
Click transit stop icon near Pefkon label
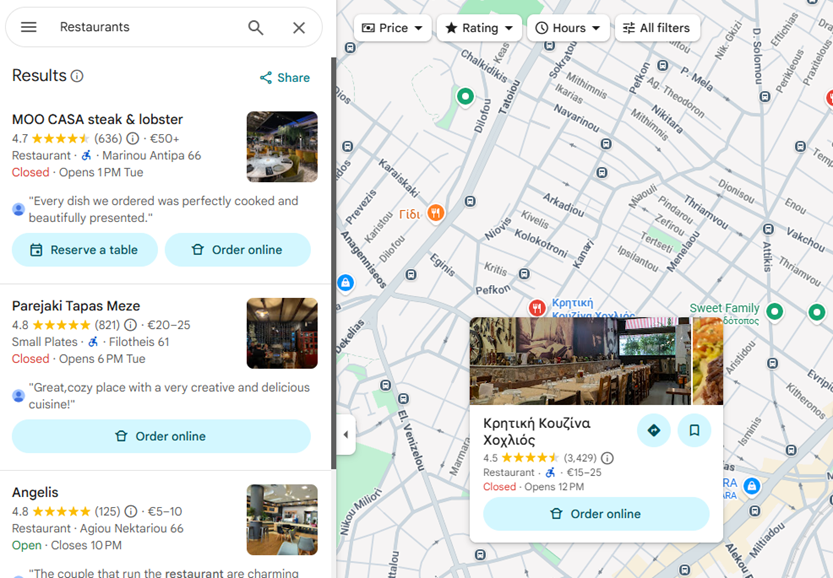524,274
